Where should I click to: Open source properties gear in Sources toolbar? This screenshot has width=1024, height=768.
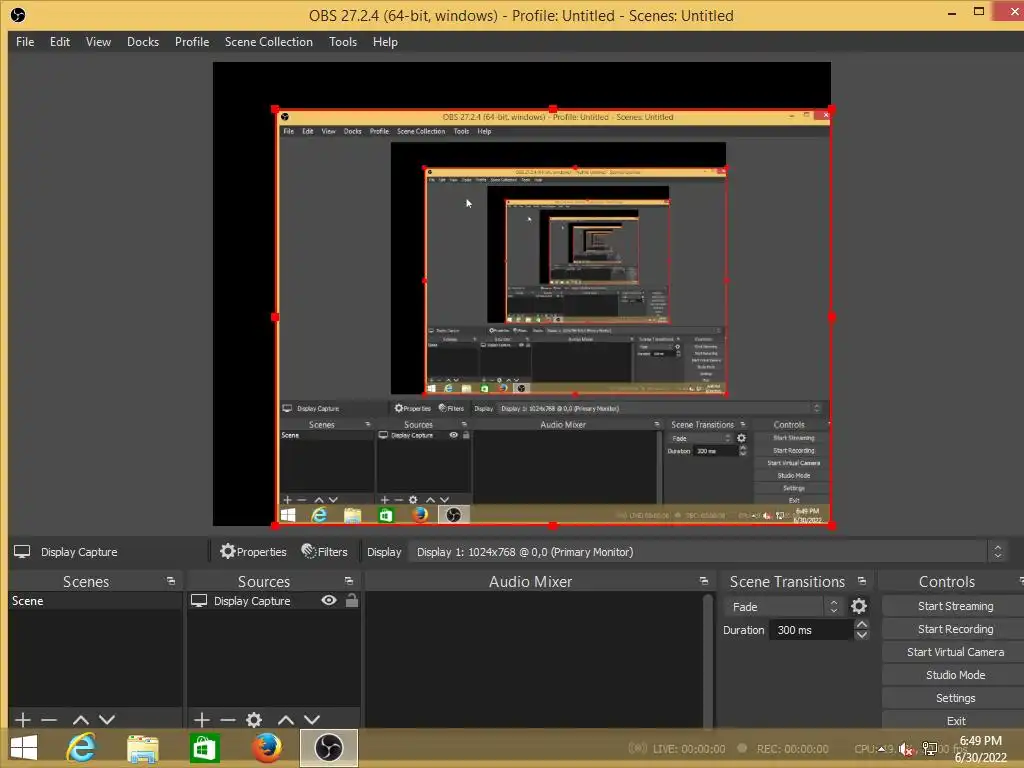click(x=254, y=720)
